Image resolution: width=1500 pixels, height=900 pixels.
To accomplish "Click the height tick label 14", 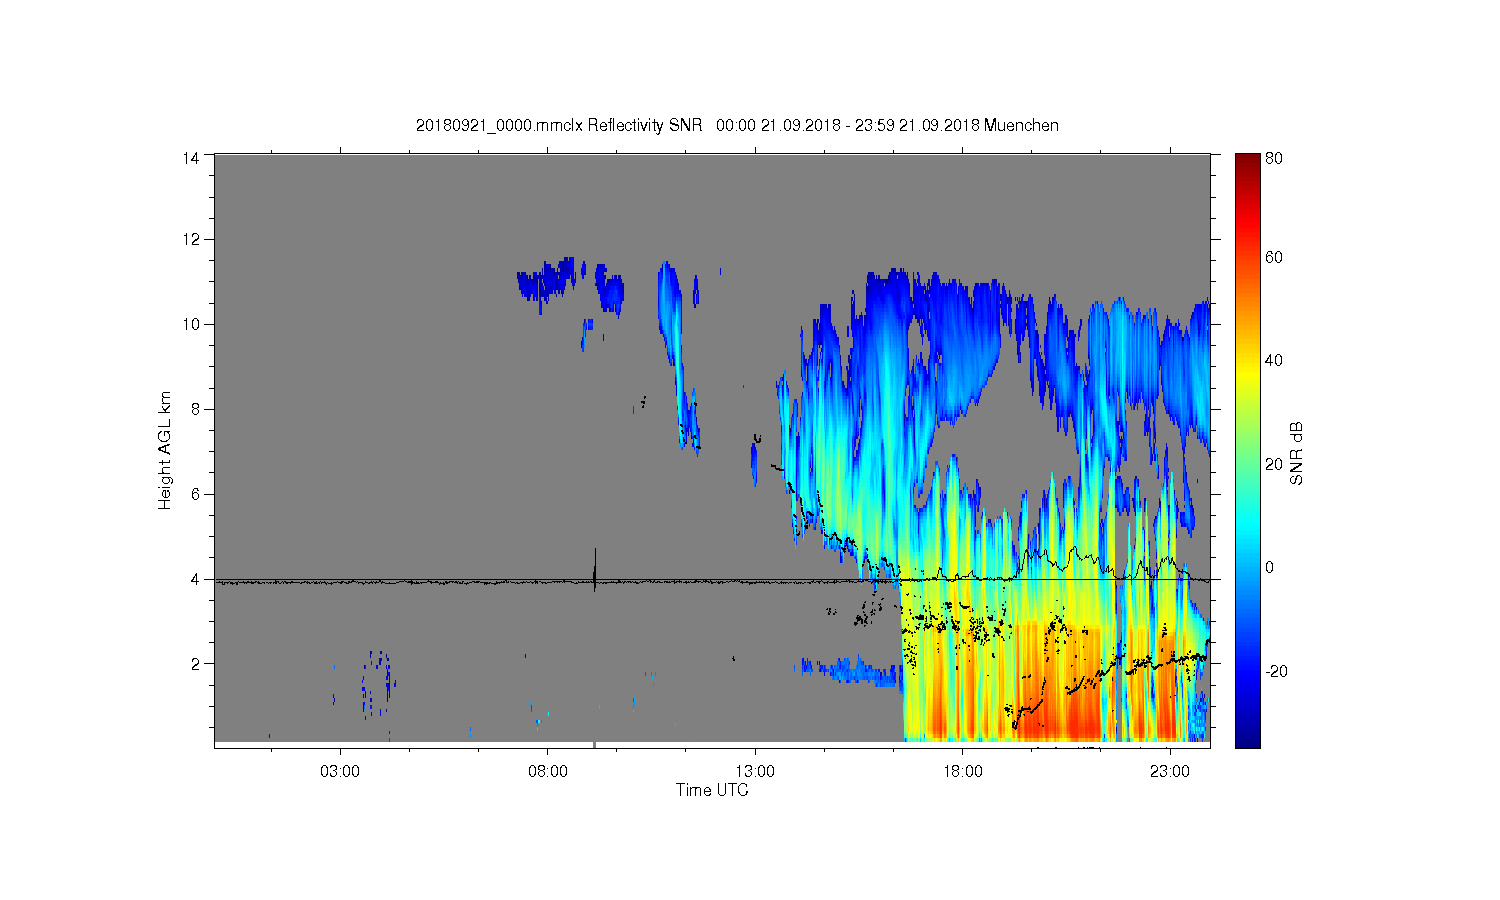I will [x=191, y=157].
